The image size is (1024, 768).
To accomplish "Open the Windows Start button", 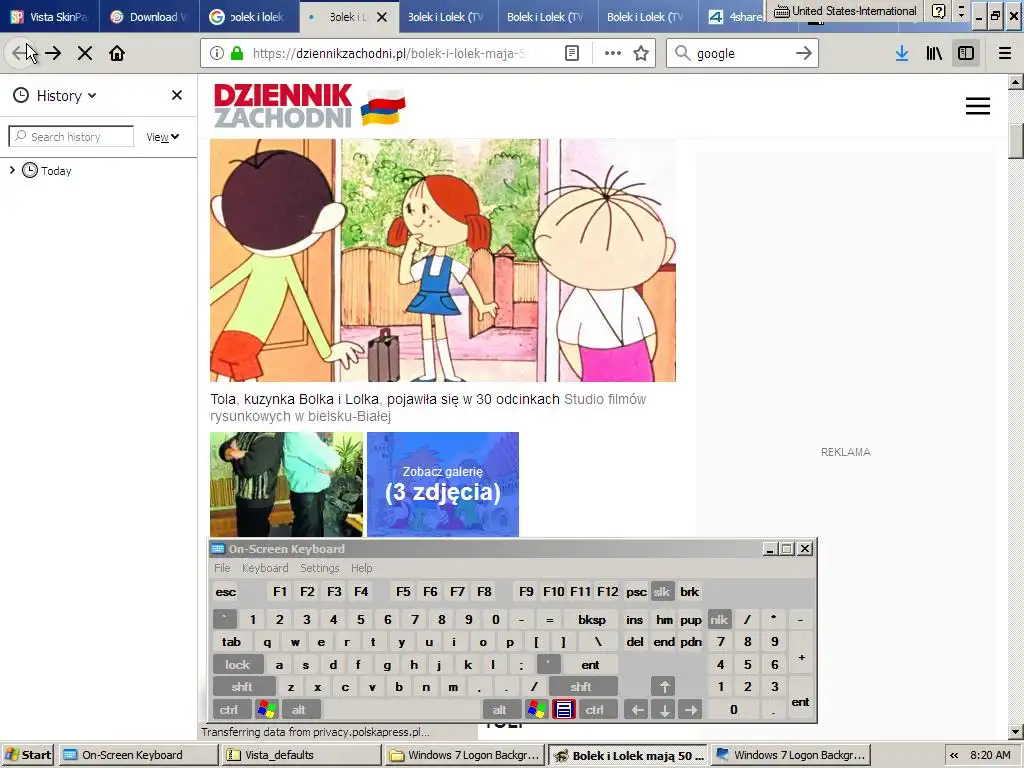I will pyautogui.click(x=29, y=755).
